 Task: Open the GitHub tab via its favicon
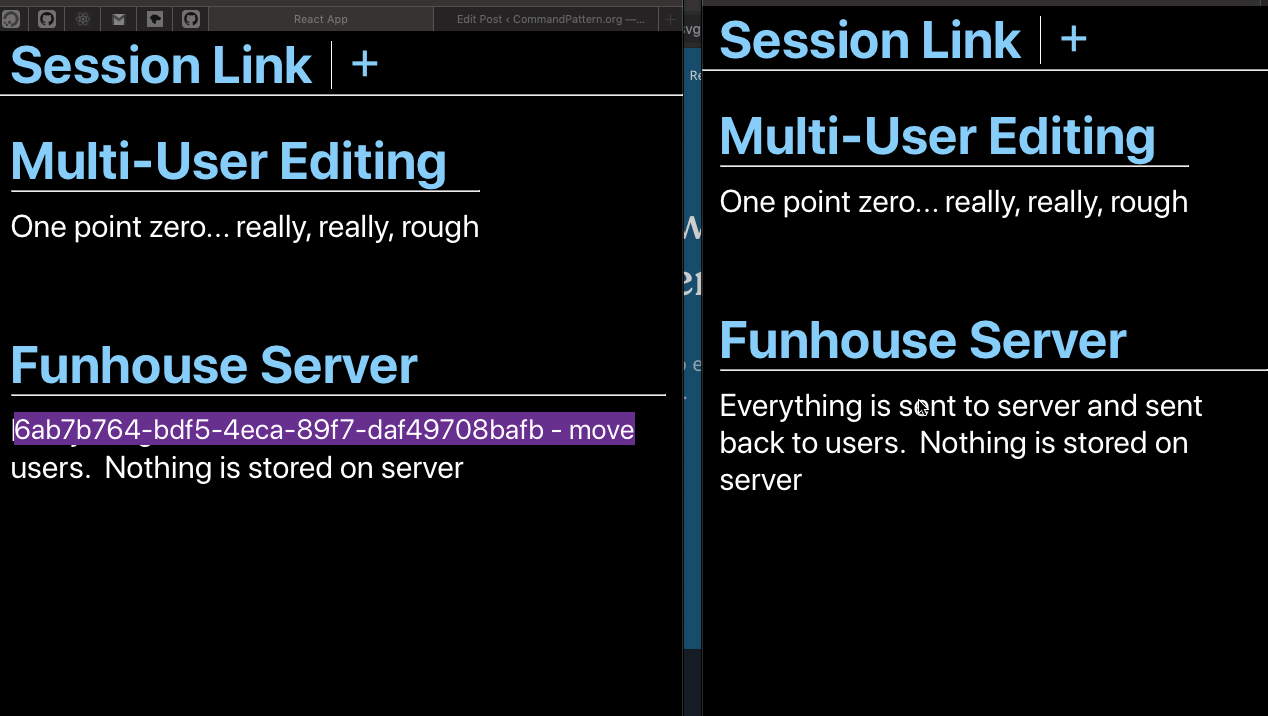[46, 18]
